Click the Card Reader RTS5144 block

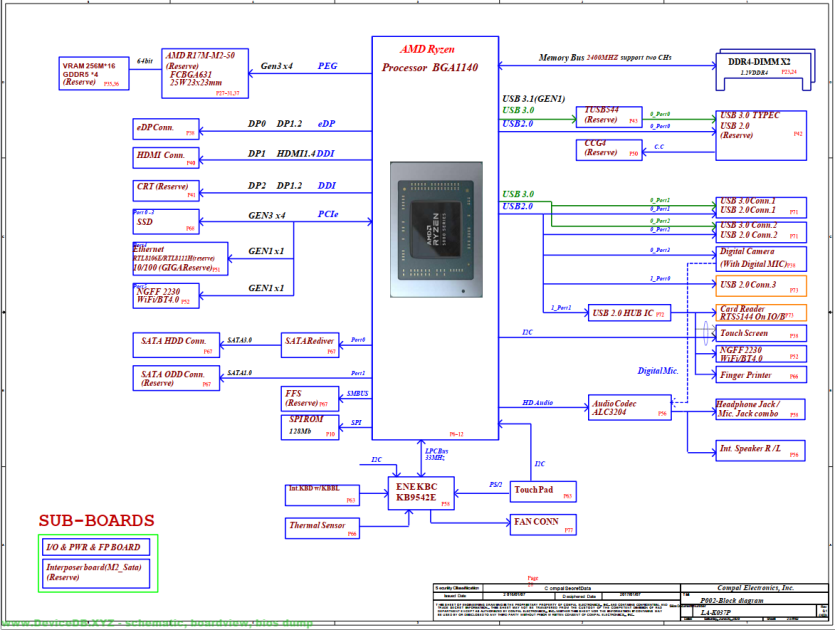pyautogui.click(x=761, y=313)
